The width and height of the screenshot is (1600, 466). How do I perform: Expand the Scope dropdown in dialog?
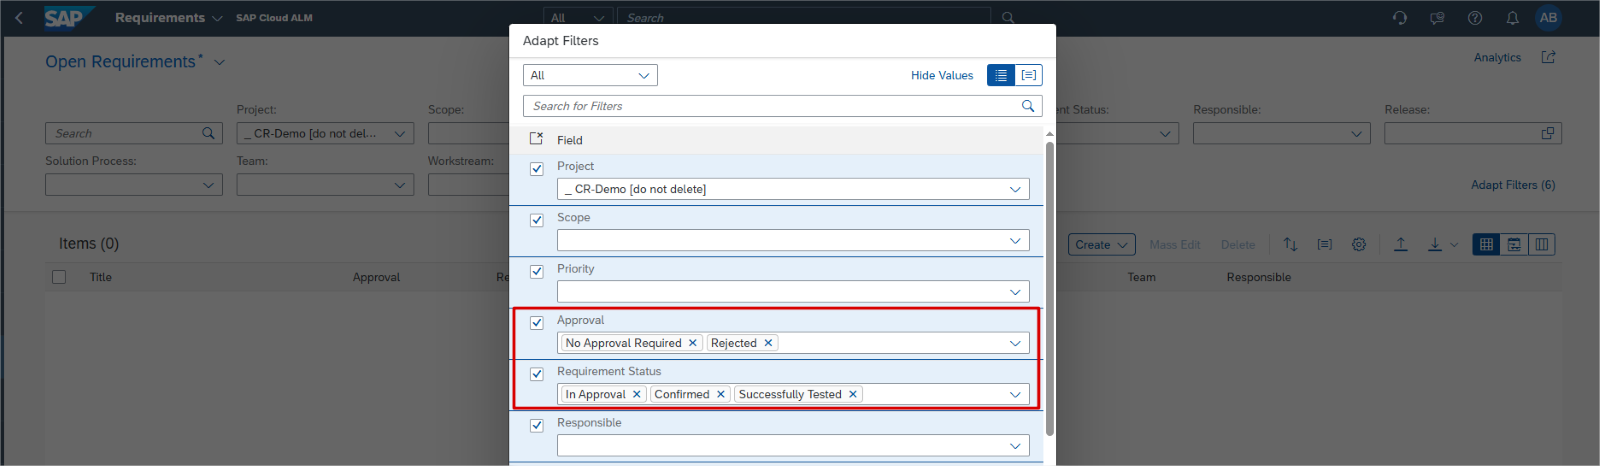pyautogui.click(x=1015, y=241)
